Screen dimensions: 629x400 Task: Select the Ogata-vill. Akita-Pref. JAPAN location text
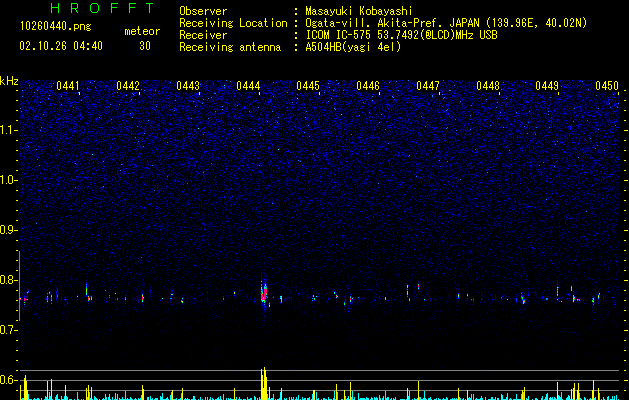point(446,23)
